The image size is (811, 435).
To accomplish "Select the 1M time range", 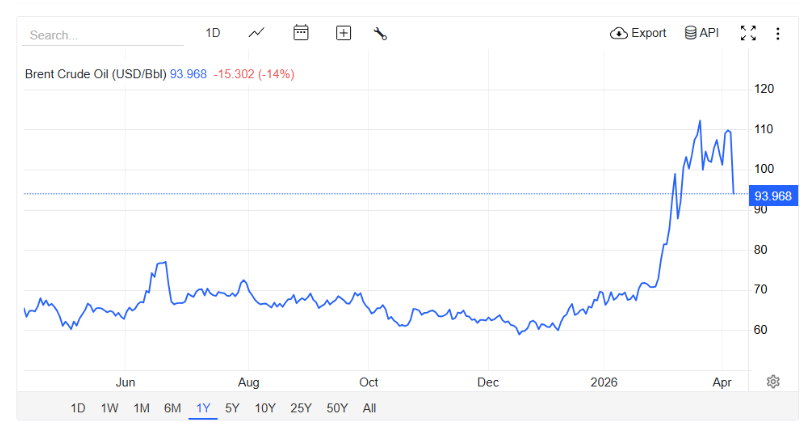I will point(141,408).
